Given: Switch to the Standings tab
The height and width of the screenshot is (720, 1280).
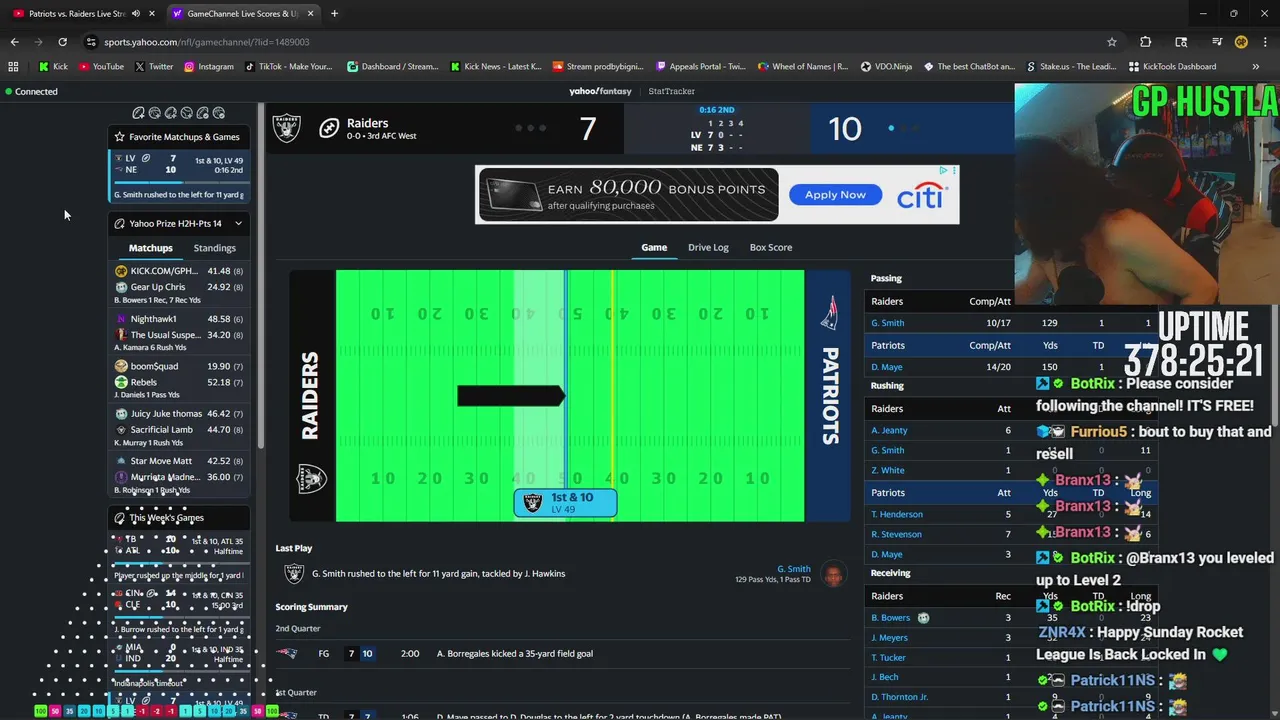Looking at the screenshot, I should point(215,248).
